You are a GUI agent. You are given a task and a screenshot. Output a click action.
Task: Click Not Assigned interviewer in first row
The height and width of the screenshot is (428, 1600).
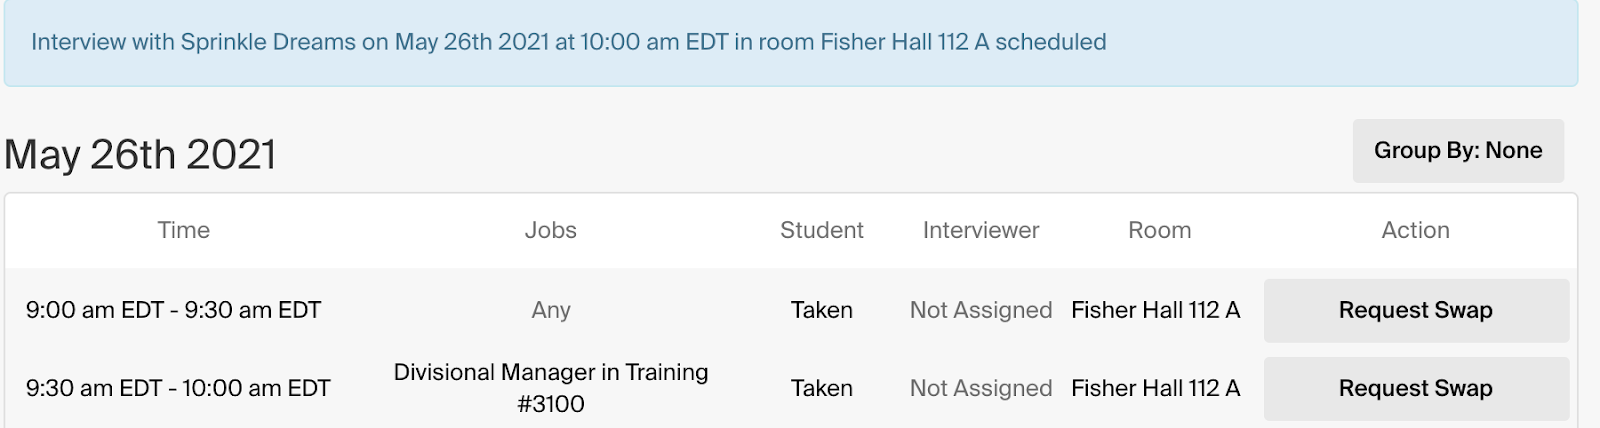(981, 310)
